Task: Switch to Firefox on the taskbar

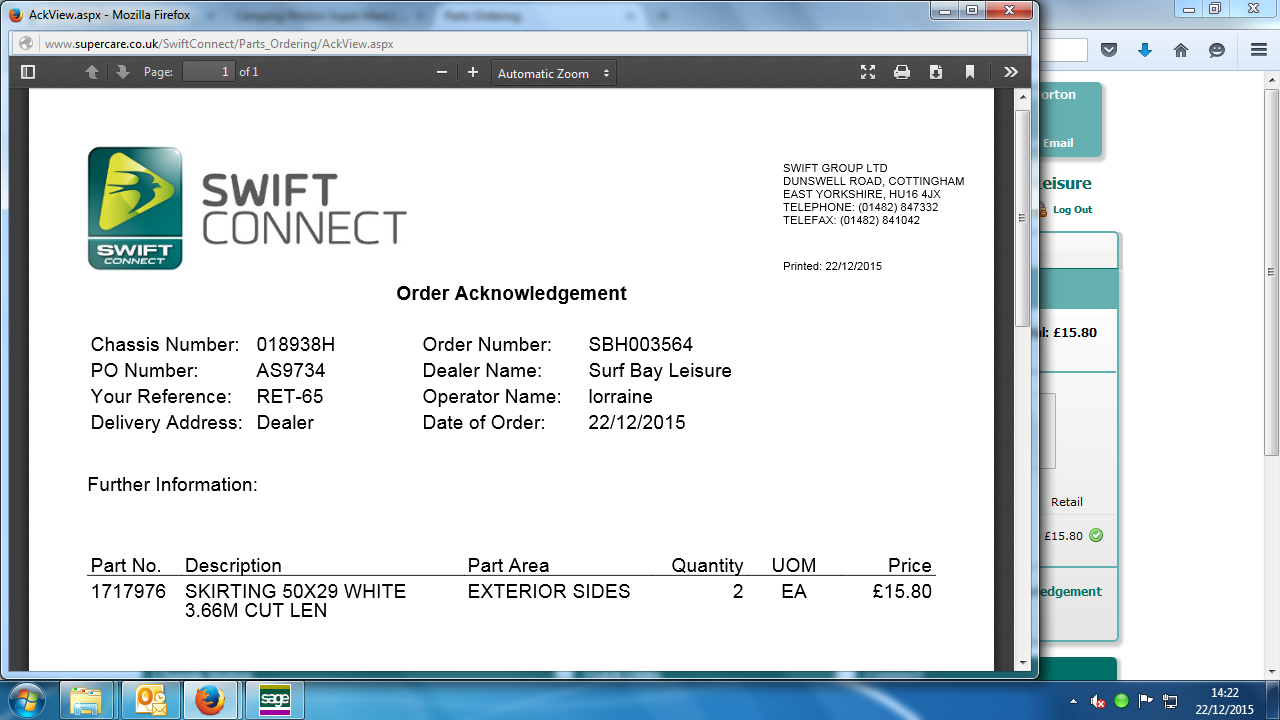Action: click(x=210, y=700)
